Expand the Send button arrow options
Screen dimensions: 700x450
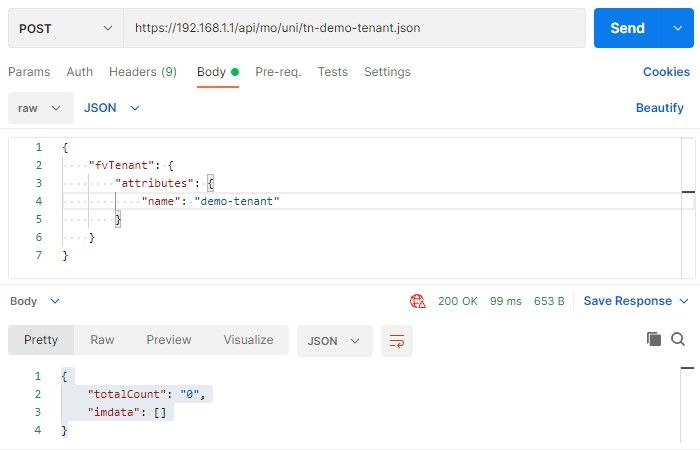(678, 28)
